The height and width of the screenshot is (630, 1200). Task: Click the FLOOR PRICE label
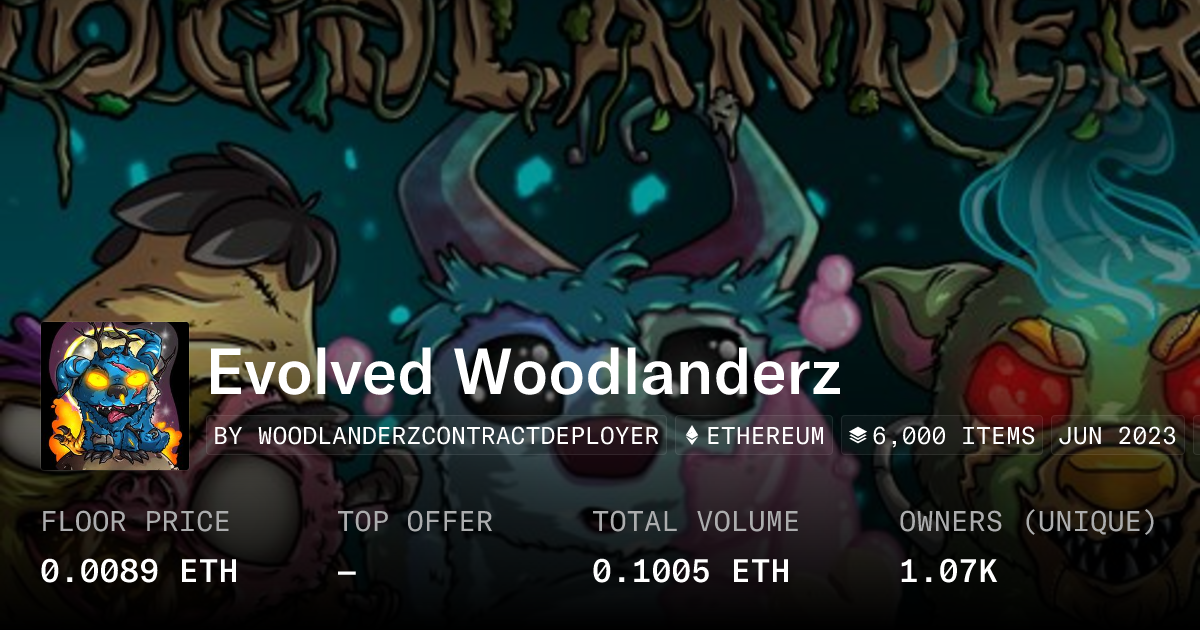pos(135,522)
